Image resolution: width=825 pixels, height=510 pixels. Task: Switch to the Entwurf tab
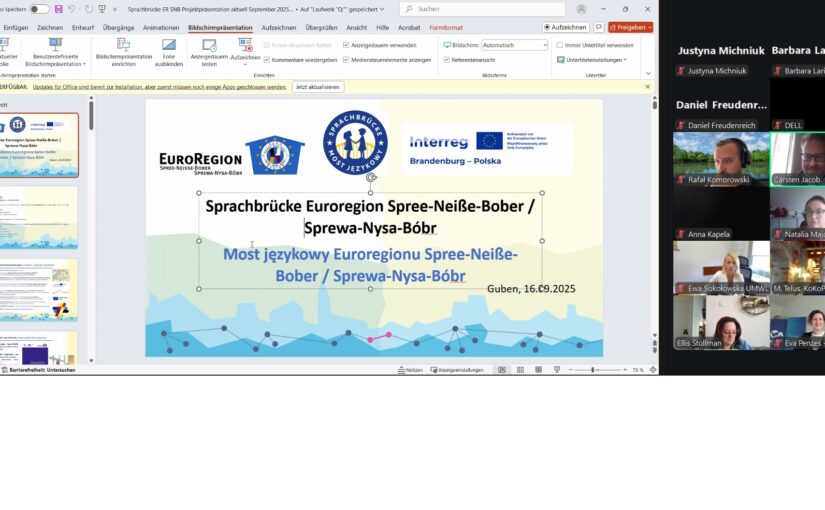coord(83,27)
